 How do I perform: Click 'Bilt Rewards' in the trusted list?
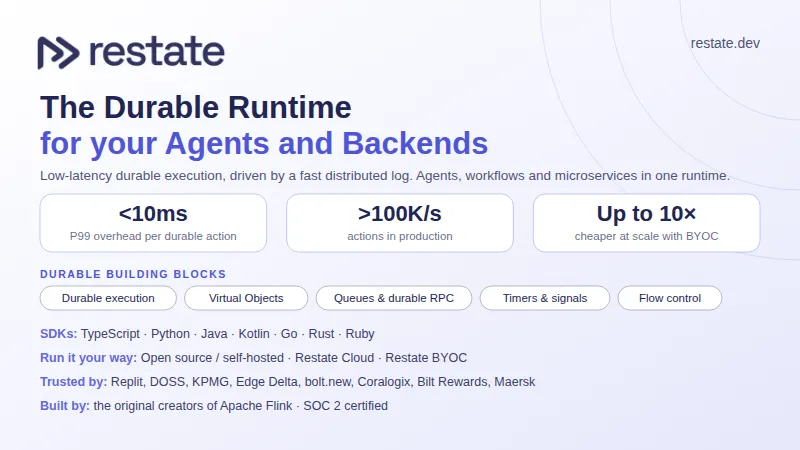(x=453, y=382)
